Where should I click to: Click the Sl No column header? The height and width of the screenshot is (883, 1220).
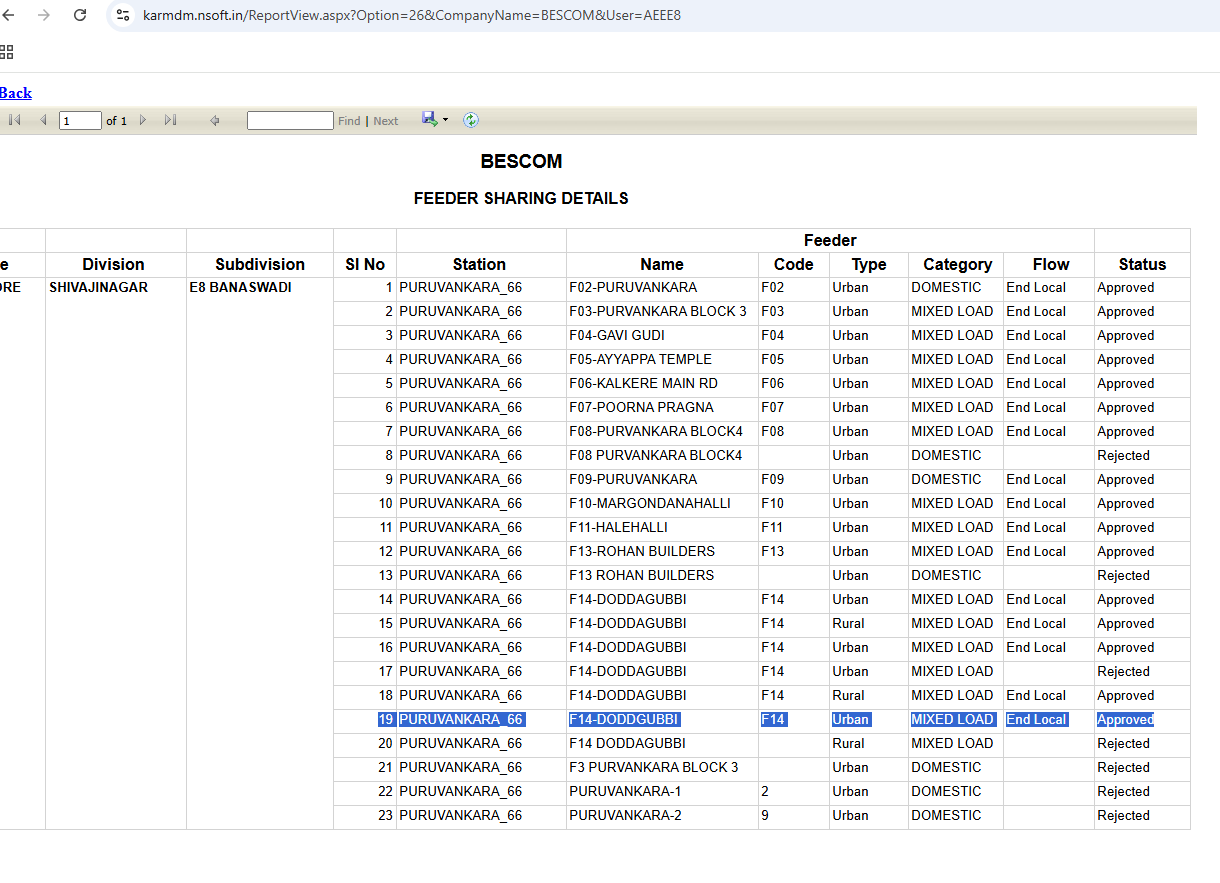coord(365,264)
